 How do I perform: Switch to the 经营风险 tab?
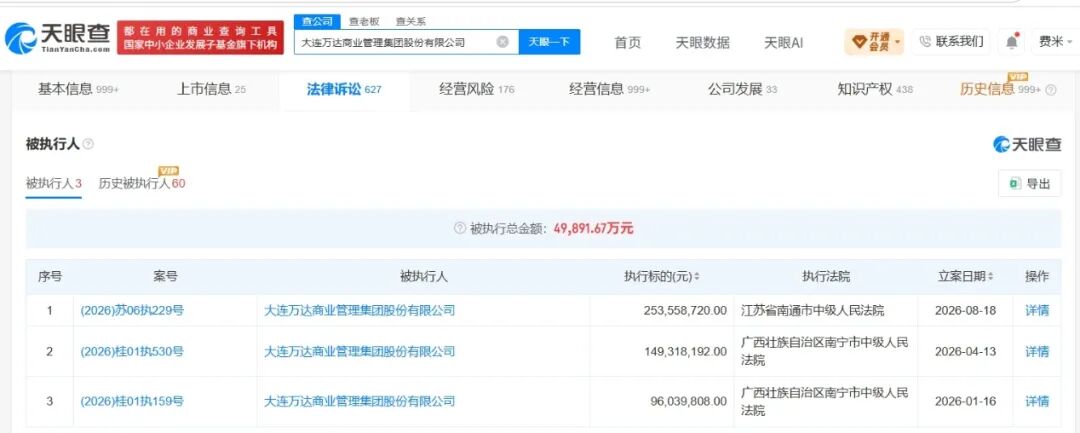[477, 89]
